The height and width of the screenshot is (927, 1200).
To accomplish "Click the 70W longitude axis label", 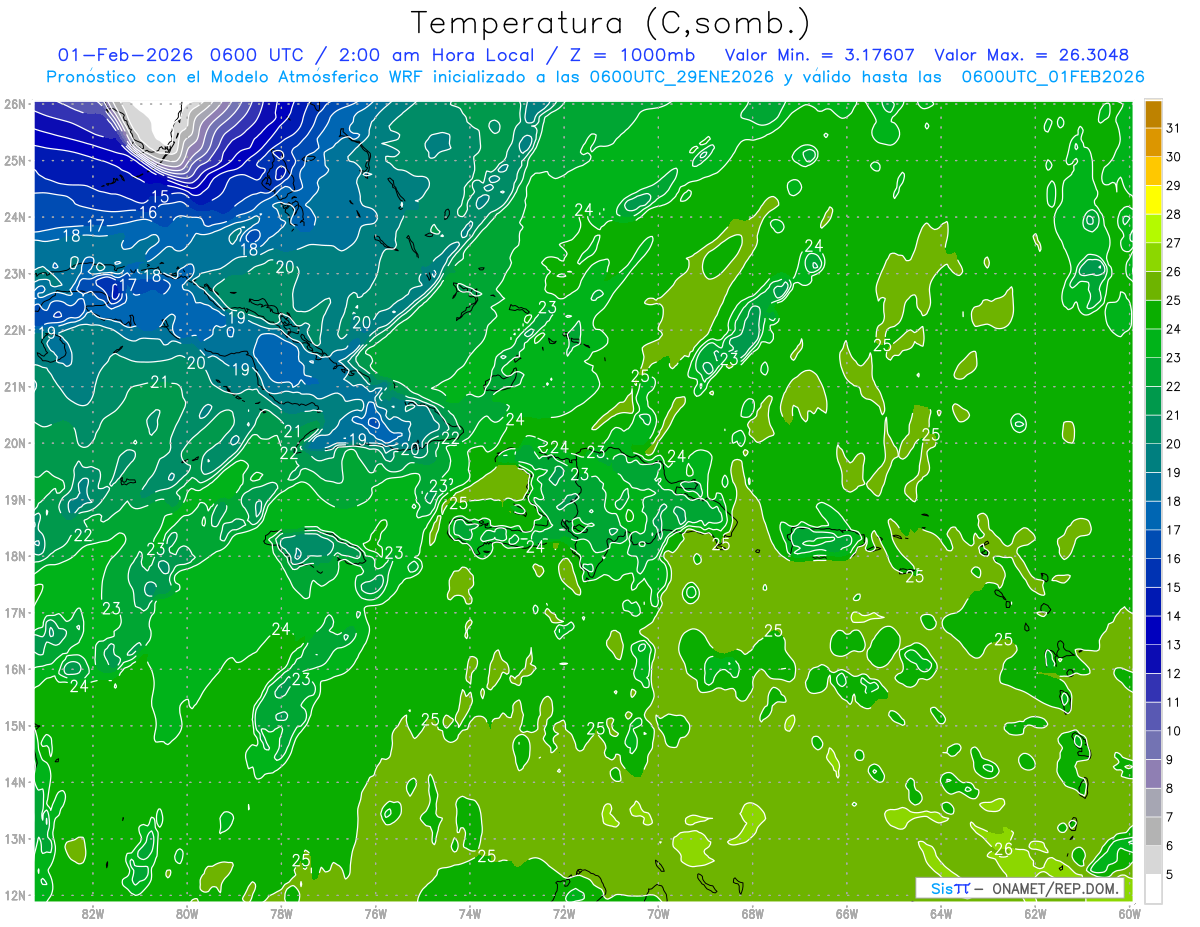I will [658, 913].
